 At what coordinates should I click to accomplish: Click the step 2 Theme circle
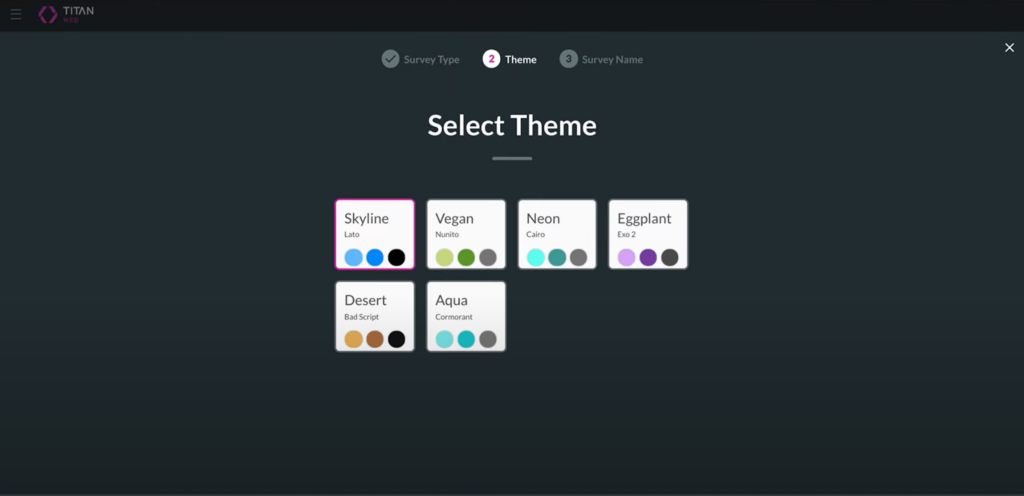pos(491,59)
